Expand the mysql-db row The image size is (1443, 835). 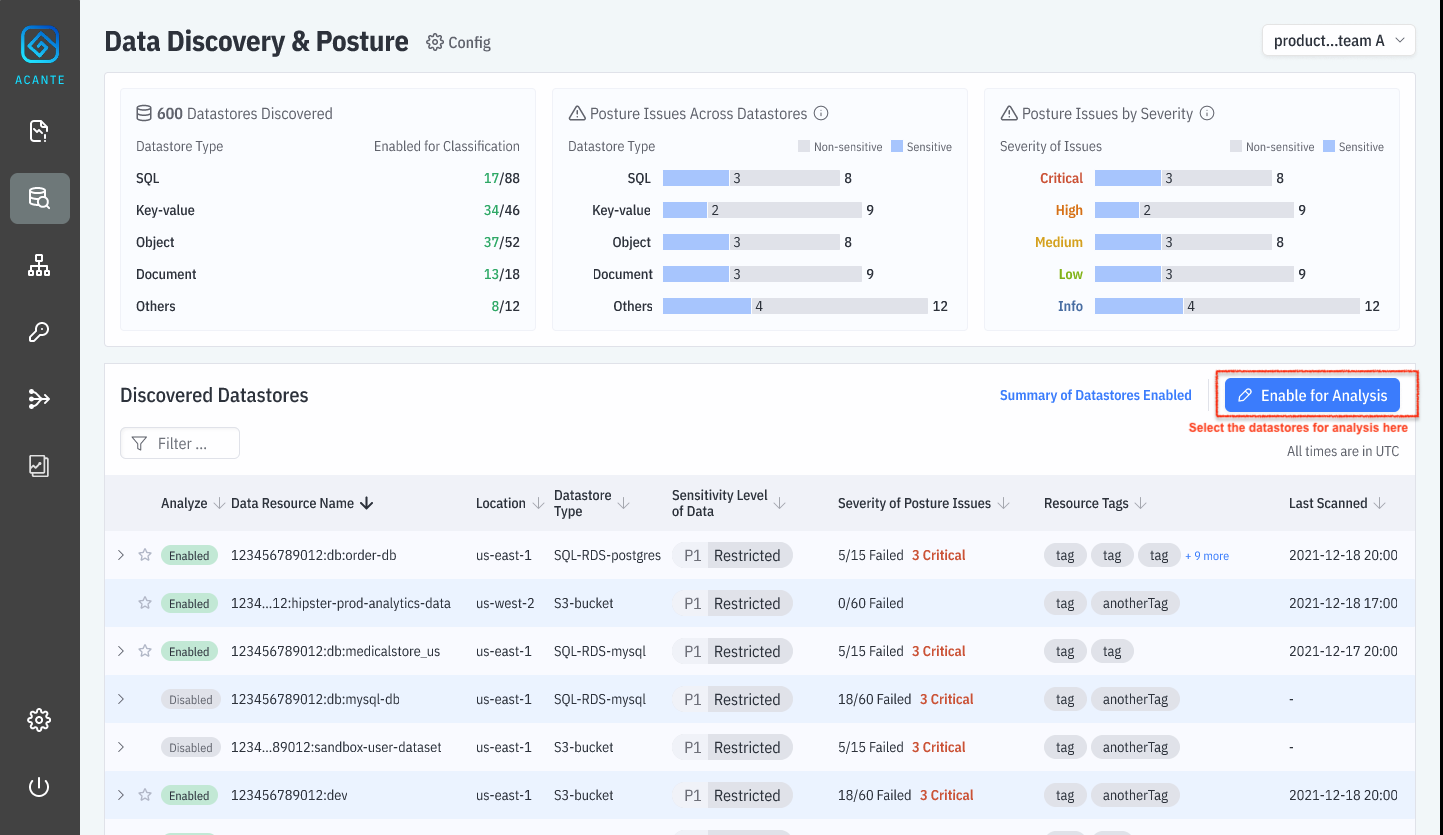pyautogui.click(x=121, y=699)
